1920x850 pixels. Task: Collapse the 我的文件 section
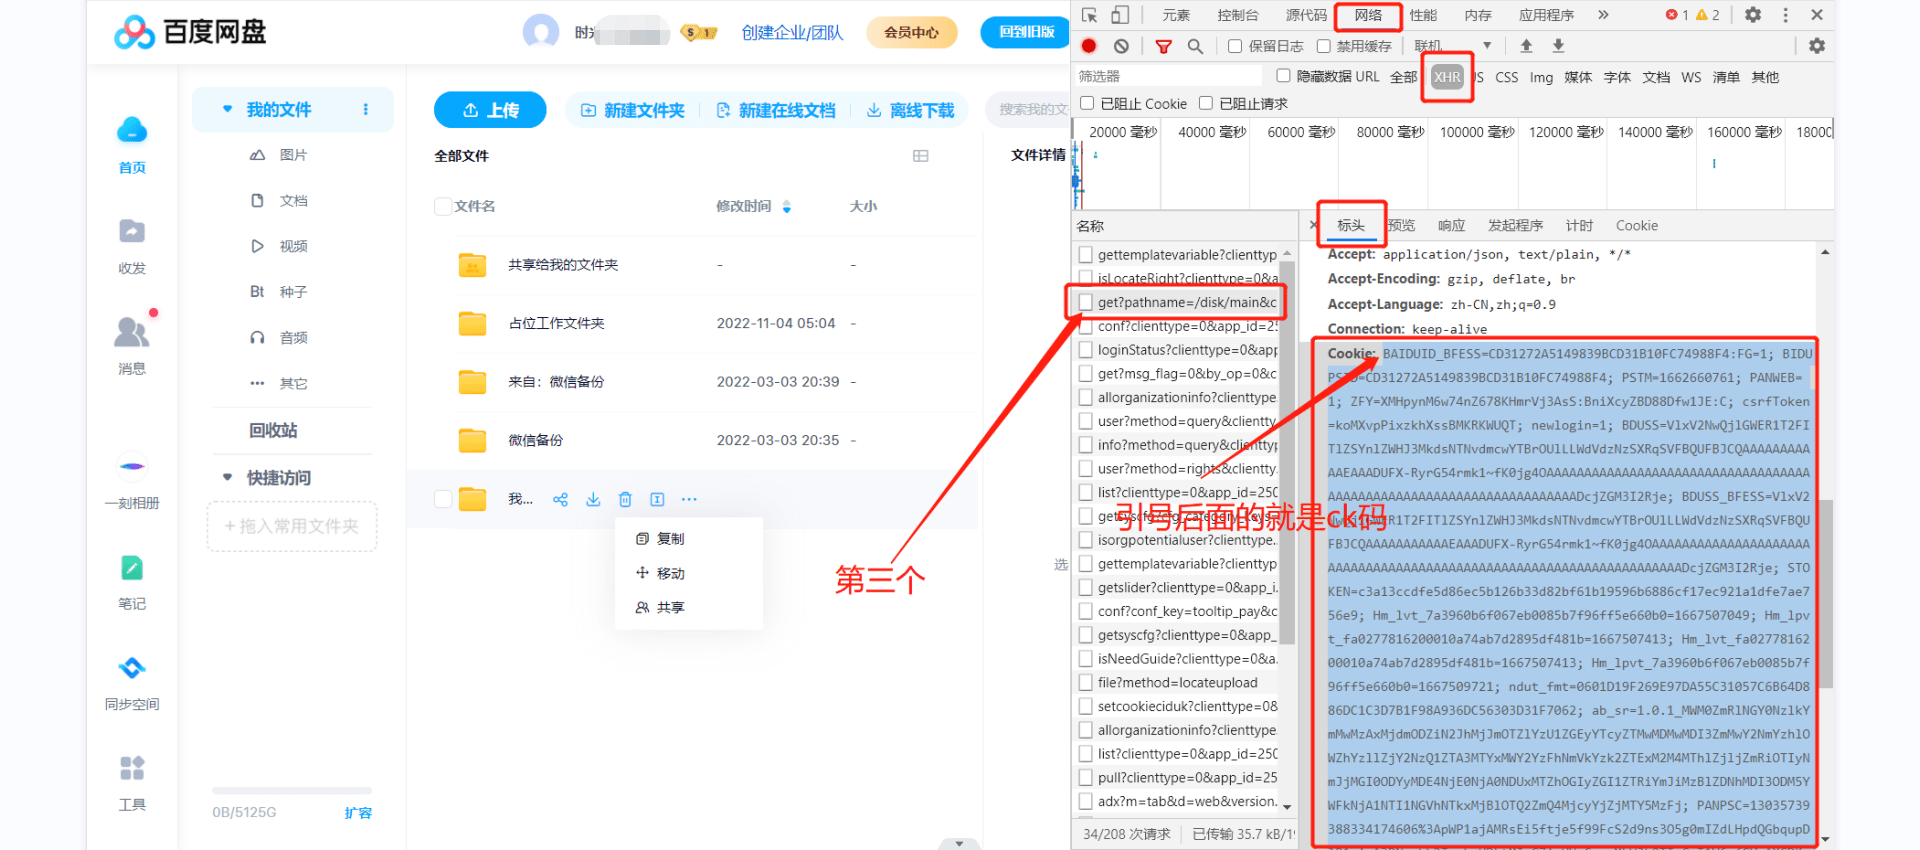click(x=228, y=109)
